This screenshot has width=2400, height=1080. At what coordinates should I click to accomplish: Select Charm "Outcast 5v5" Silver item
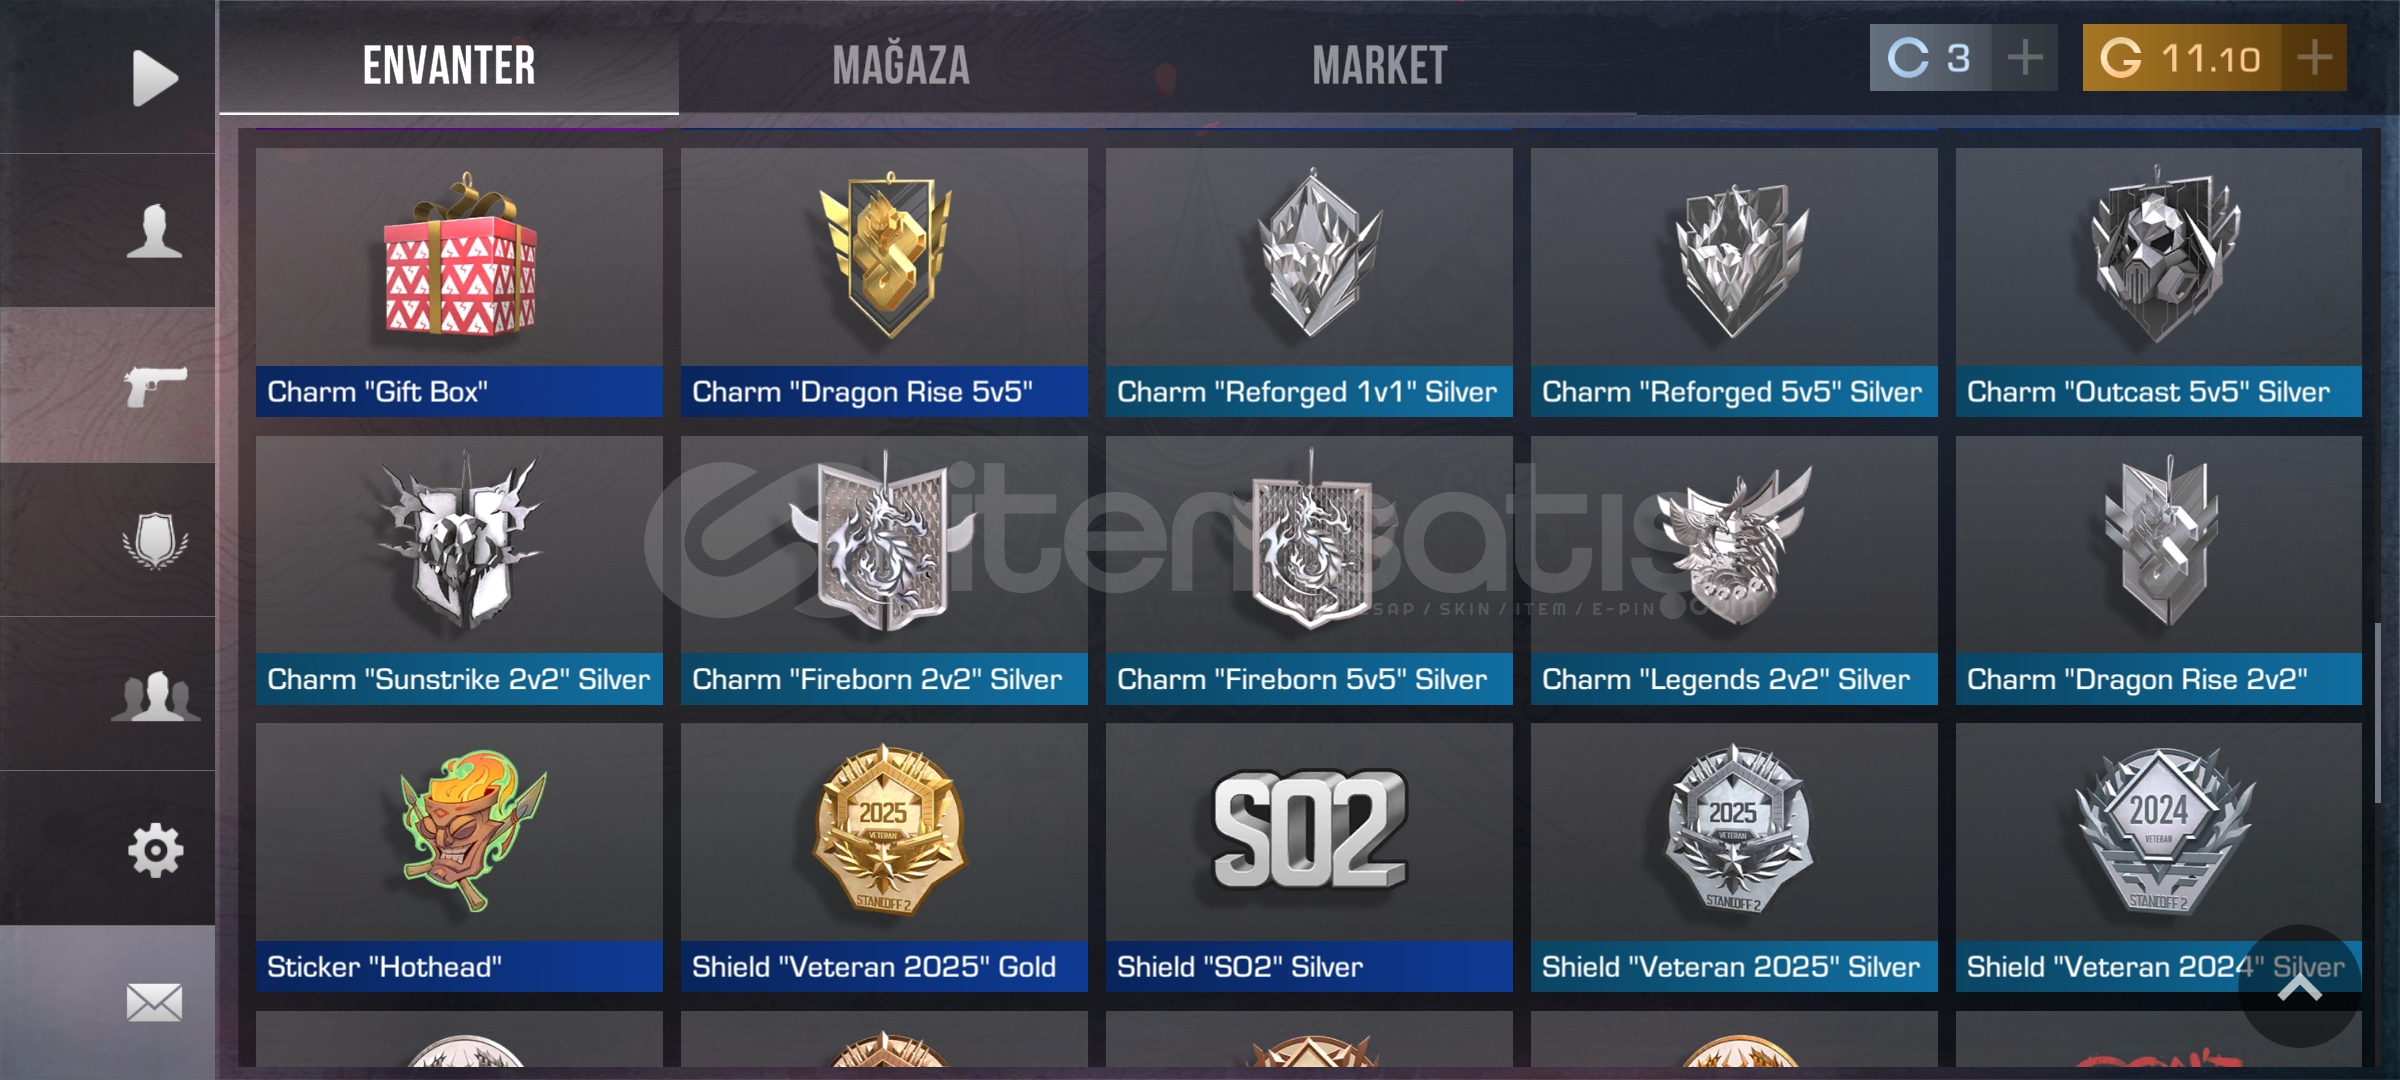[x=2159, y=283]
